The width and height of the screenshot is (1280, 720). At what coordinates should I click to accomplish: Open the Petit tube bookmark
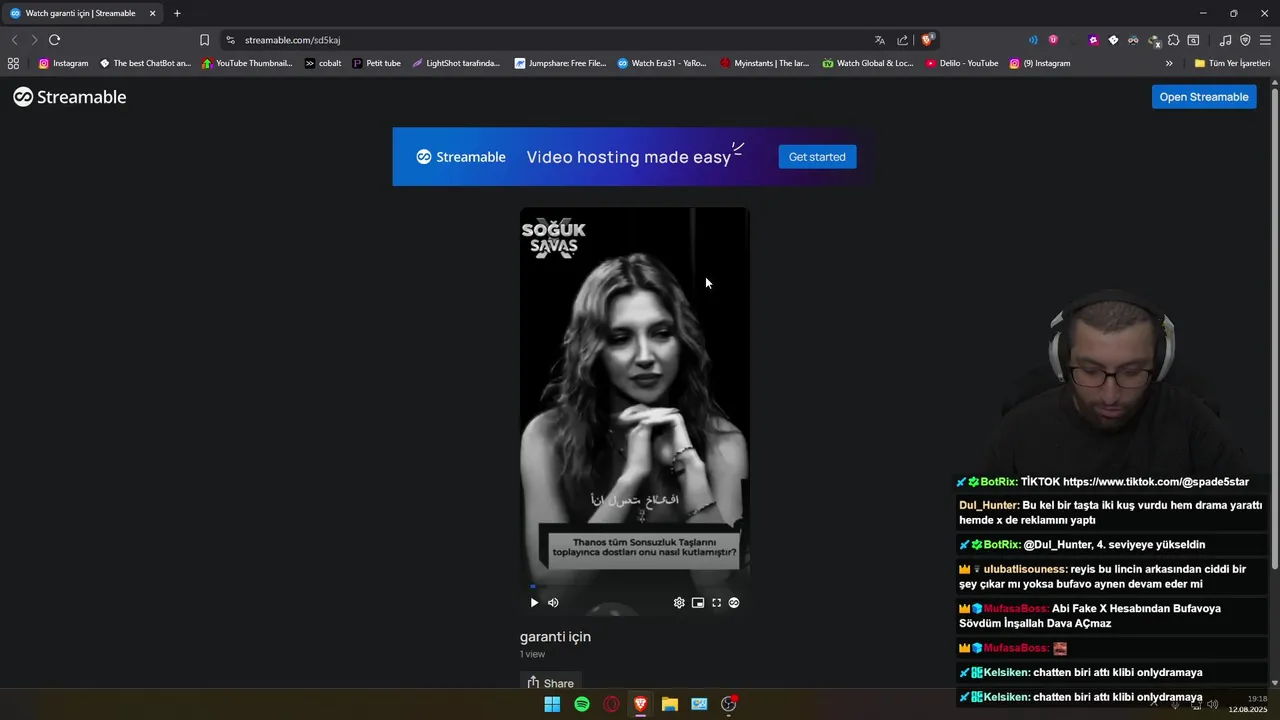376,63
